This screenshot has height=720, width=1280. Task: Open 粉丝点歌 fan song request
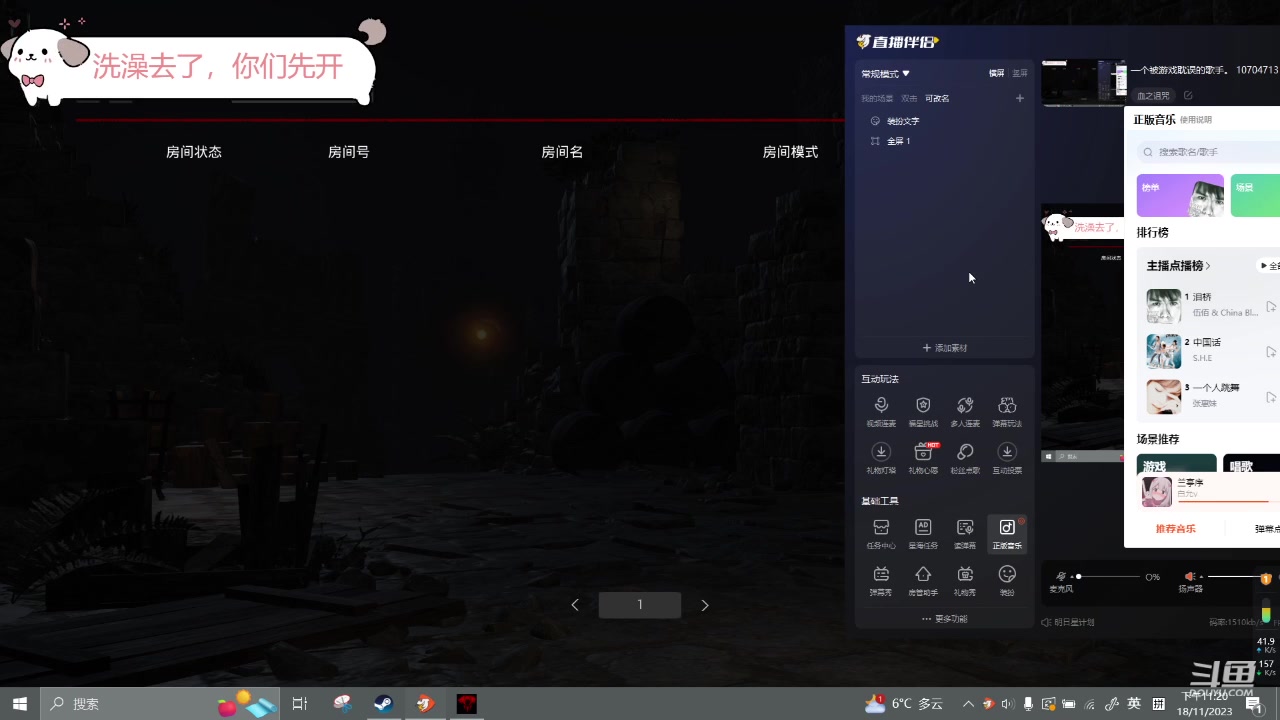(965, 458)
